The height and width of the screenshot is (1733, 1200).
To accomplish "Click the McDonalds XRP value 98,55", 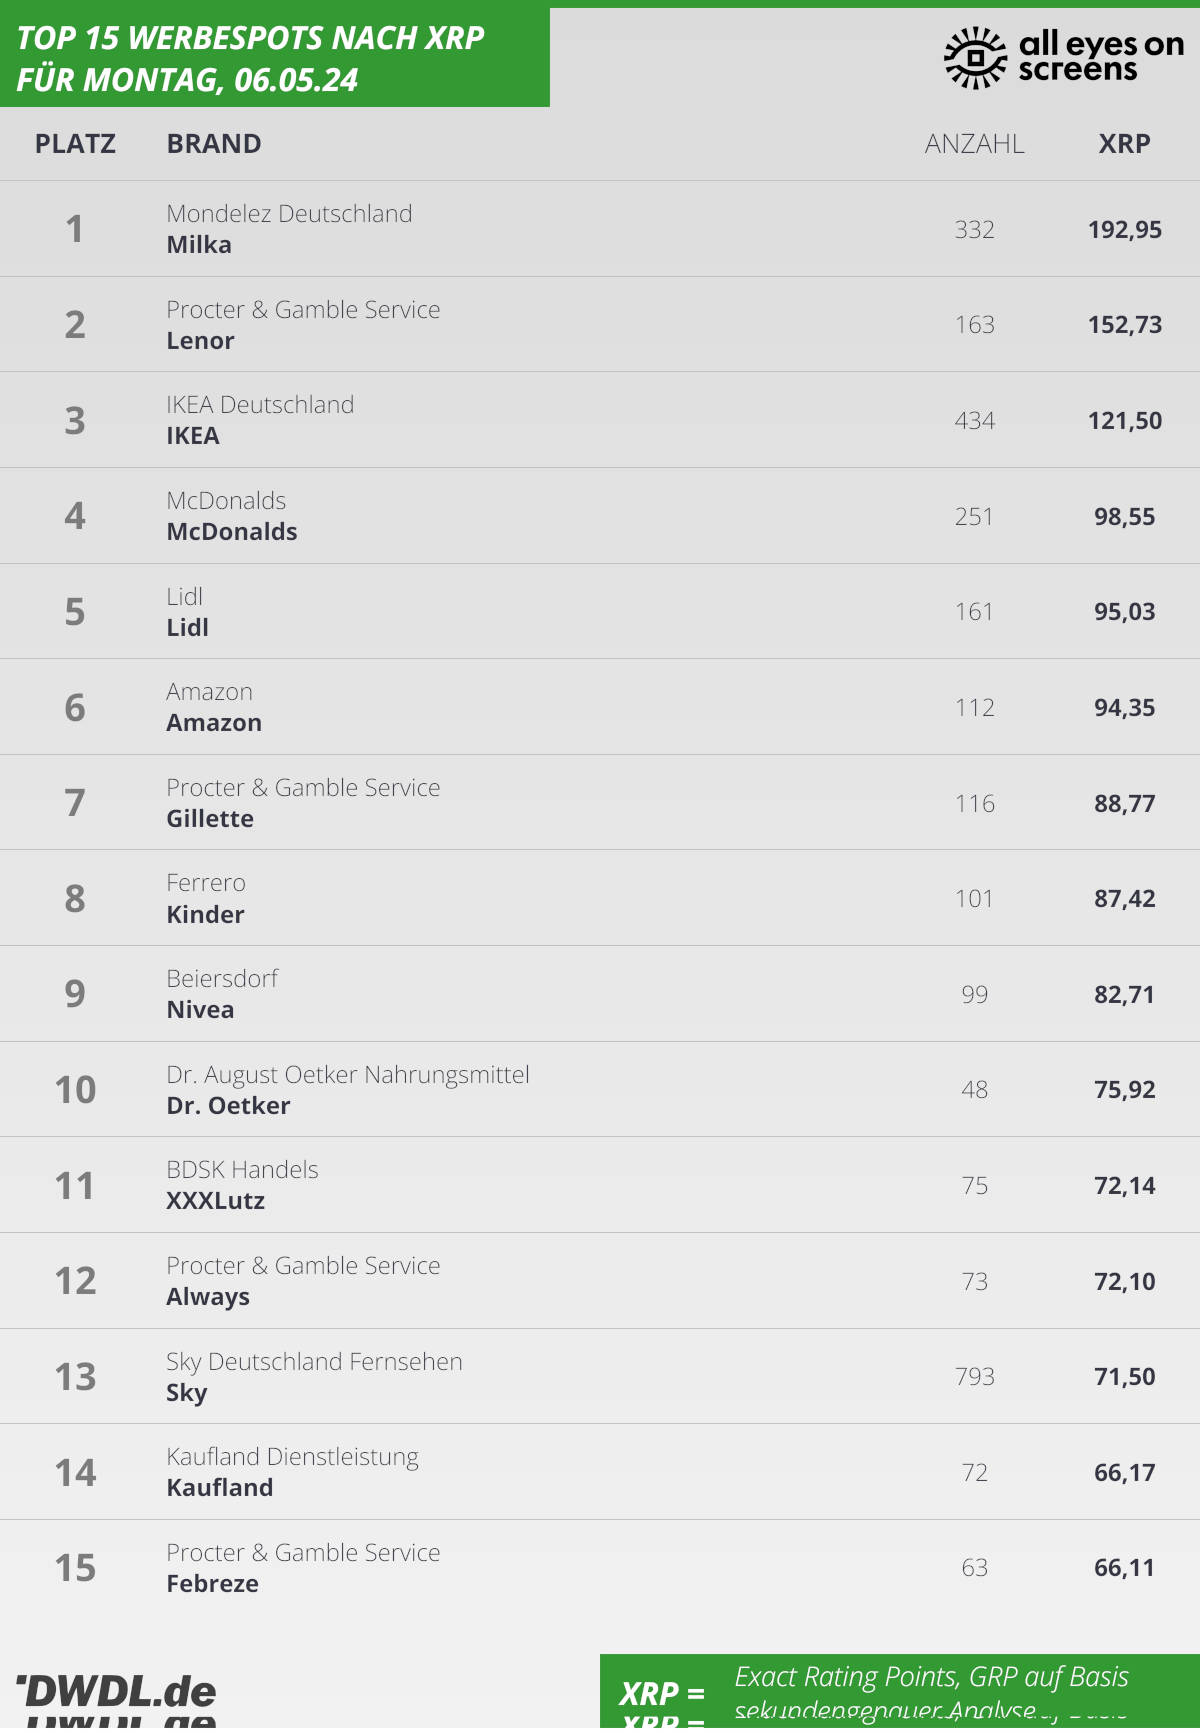I will coord(1124,517).
